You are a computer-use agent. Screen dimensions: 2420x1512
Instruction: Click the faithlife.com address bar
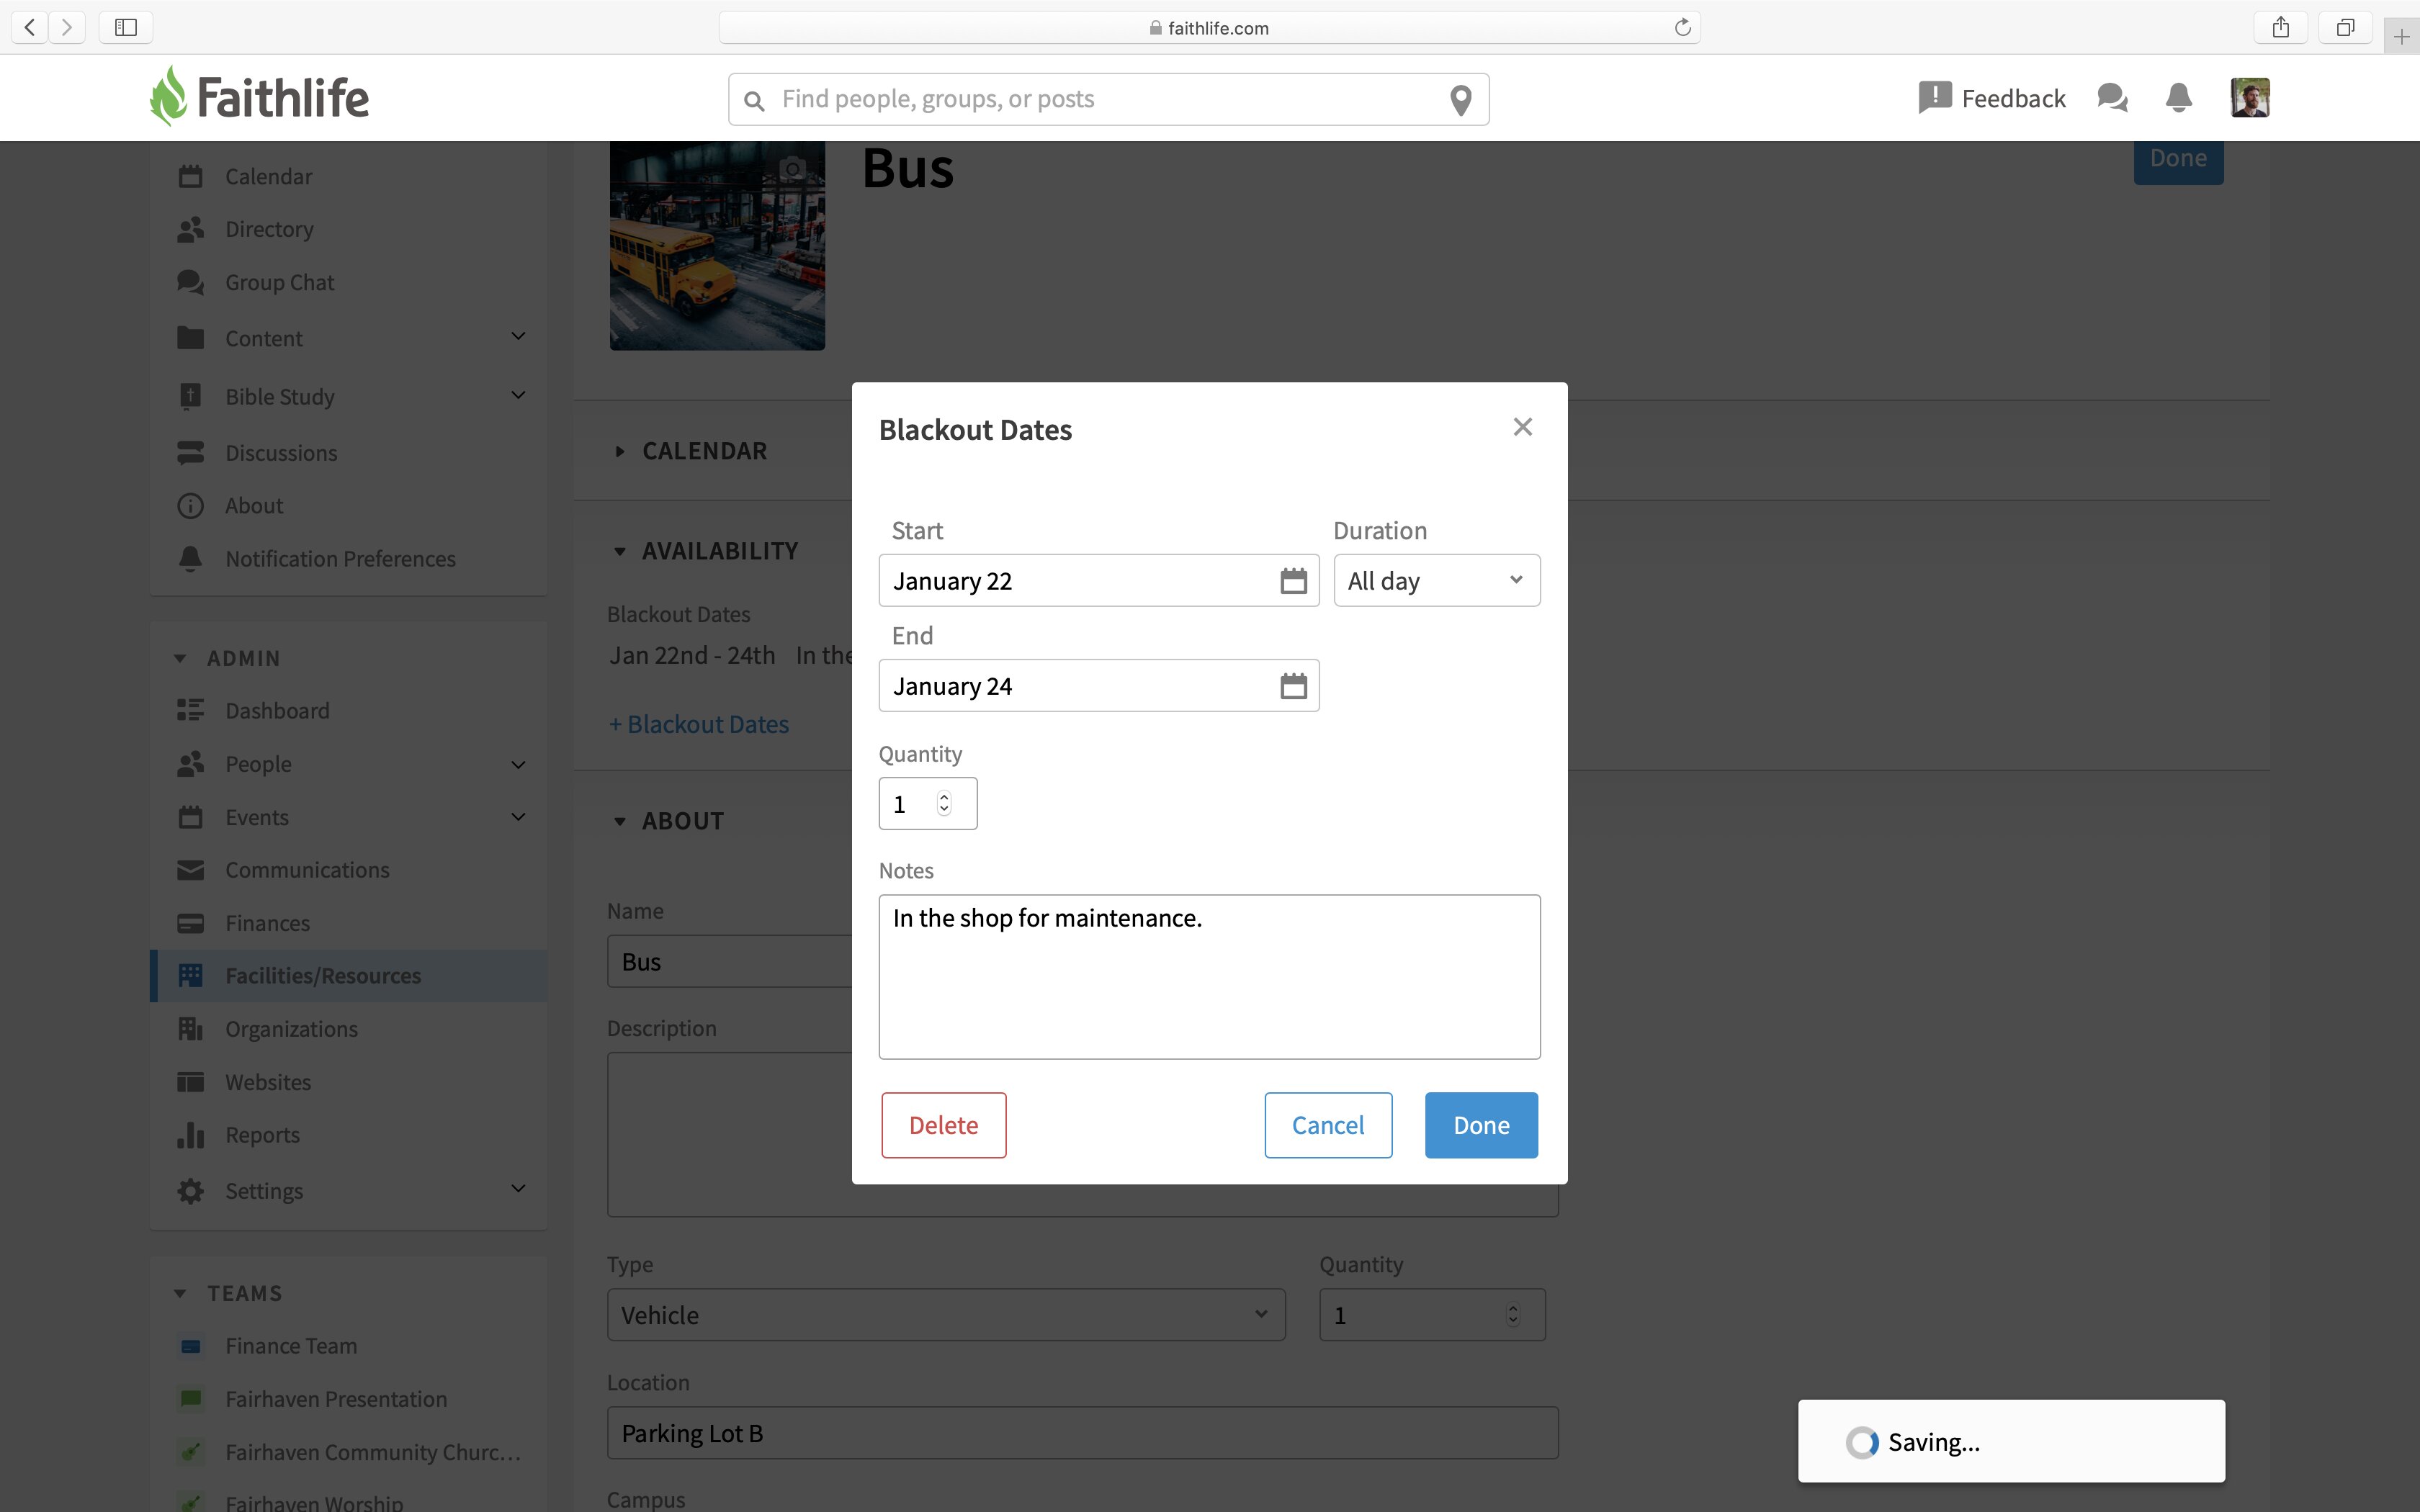coord(1209,27)
